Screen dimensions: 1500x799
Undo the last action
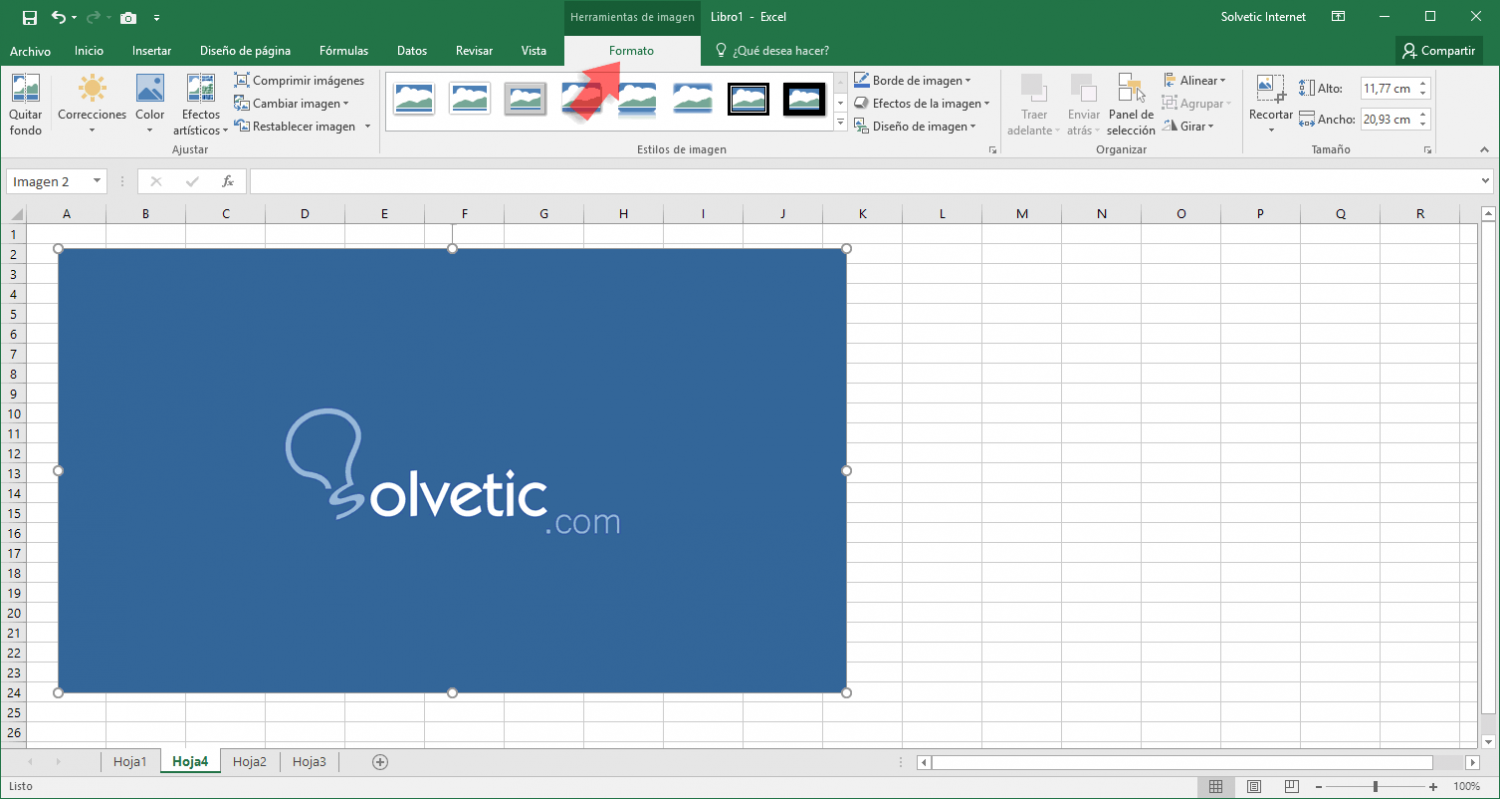tap(58, 17)
